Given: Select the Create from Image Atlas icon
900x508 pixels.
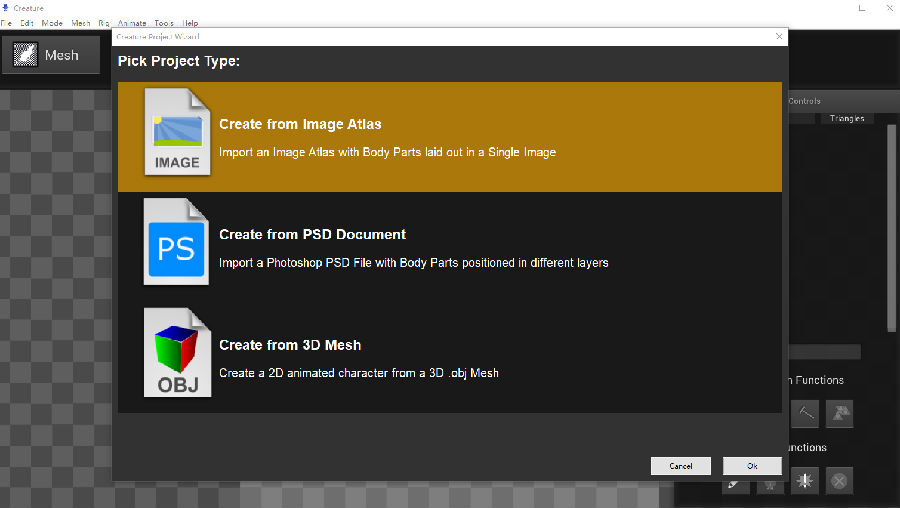Looking at the screenshot, I should (x=177, y=132).
